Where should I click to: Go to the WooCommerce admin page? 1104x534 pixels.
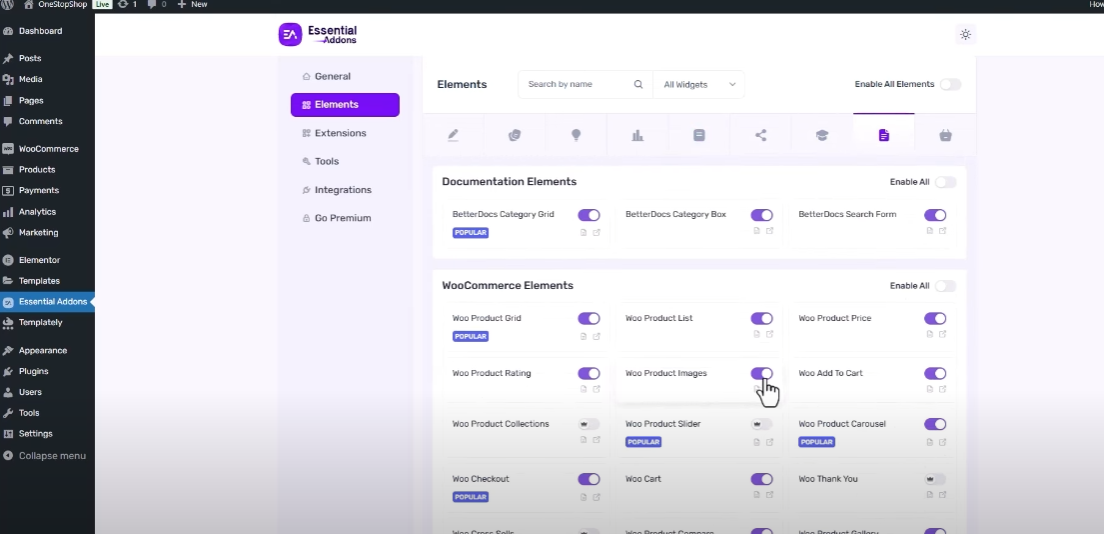[48, 149]
